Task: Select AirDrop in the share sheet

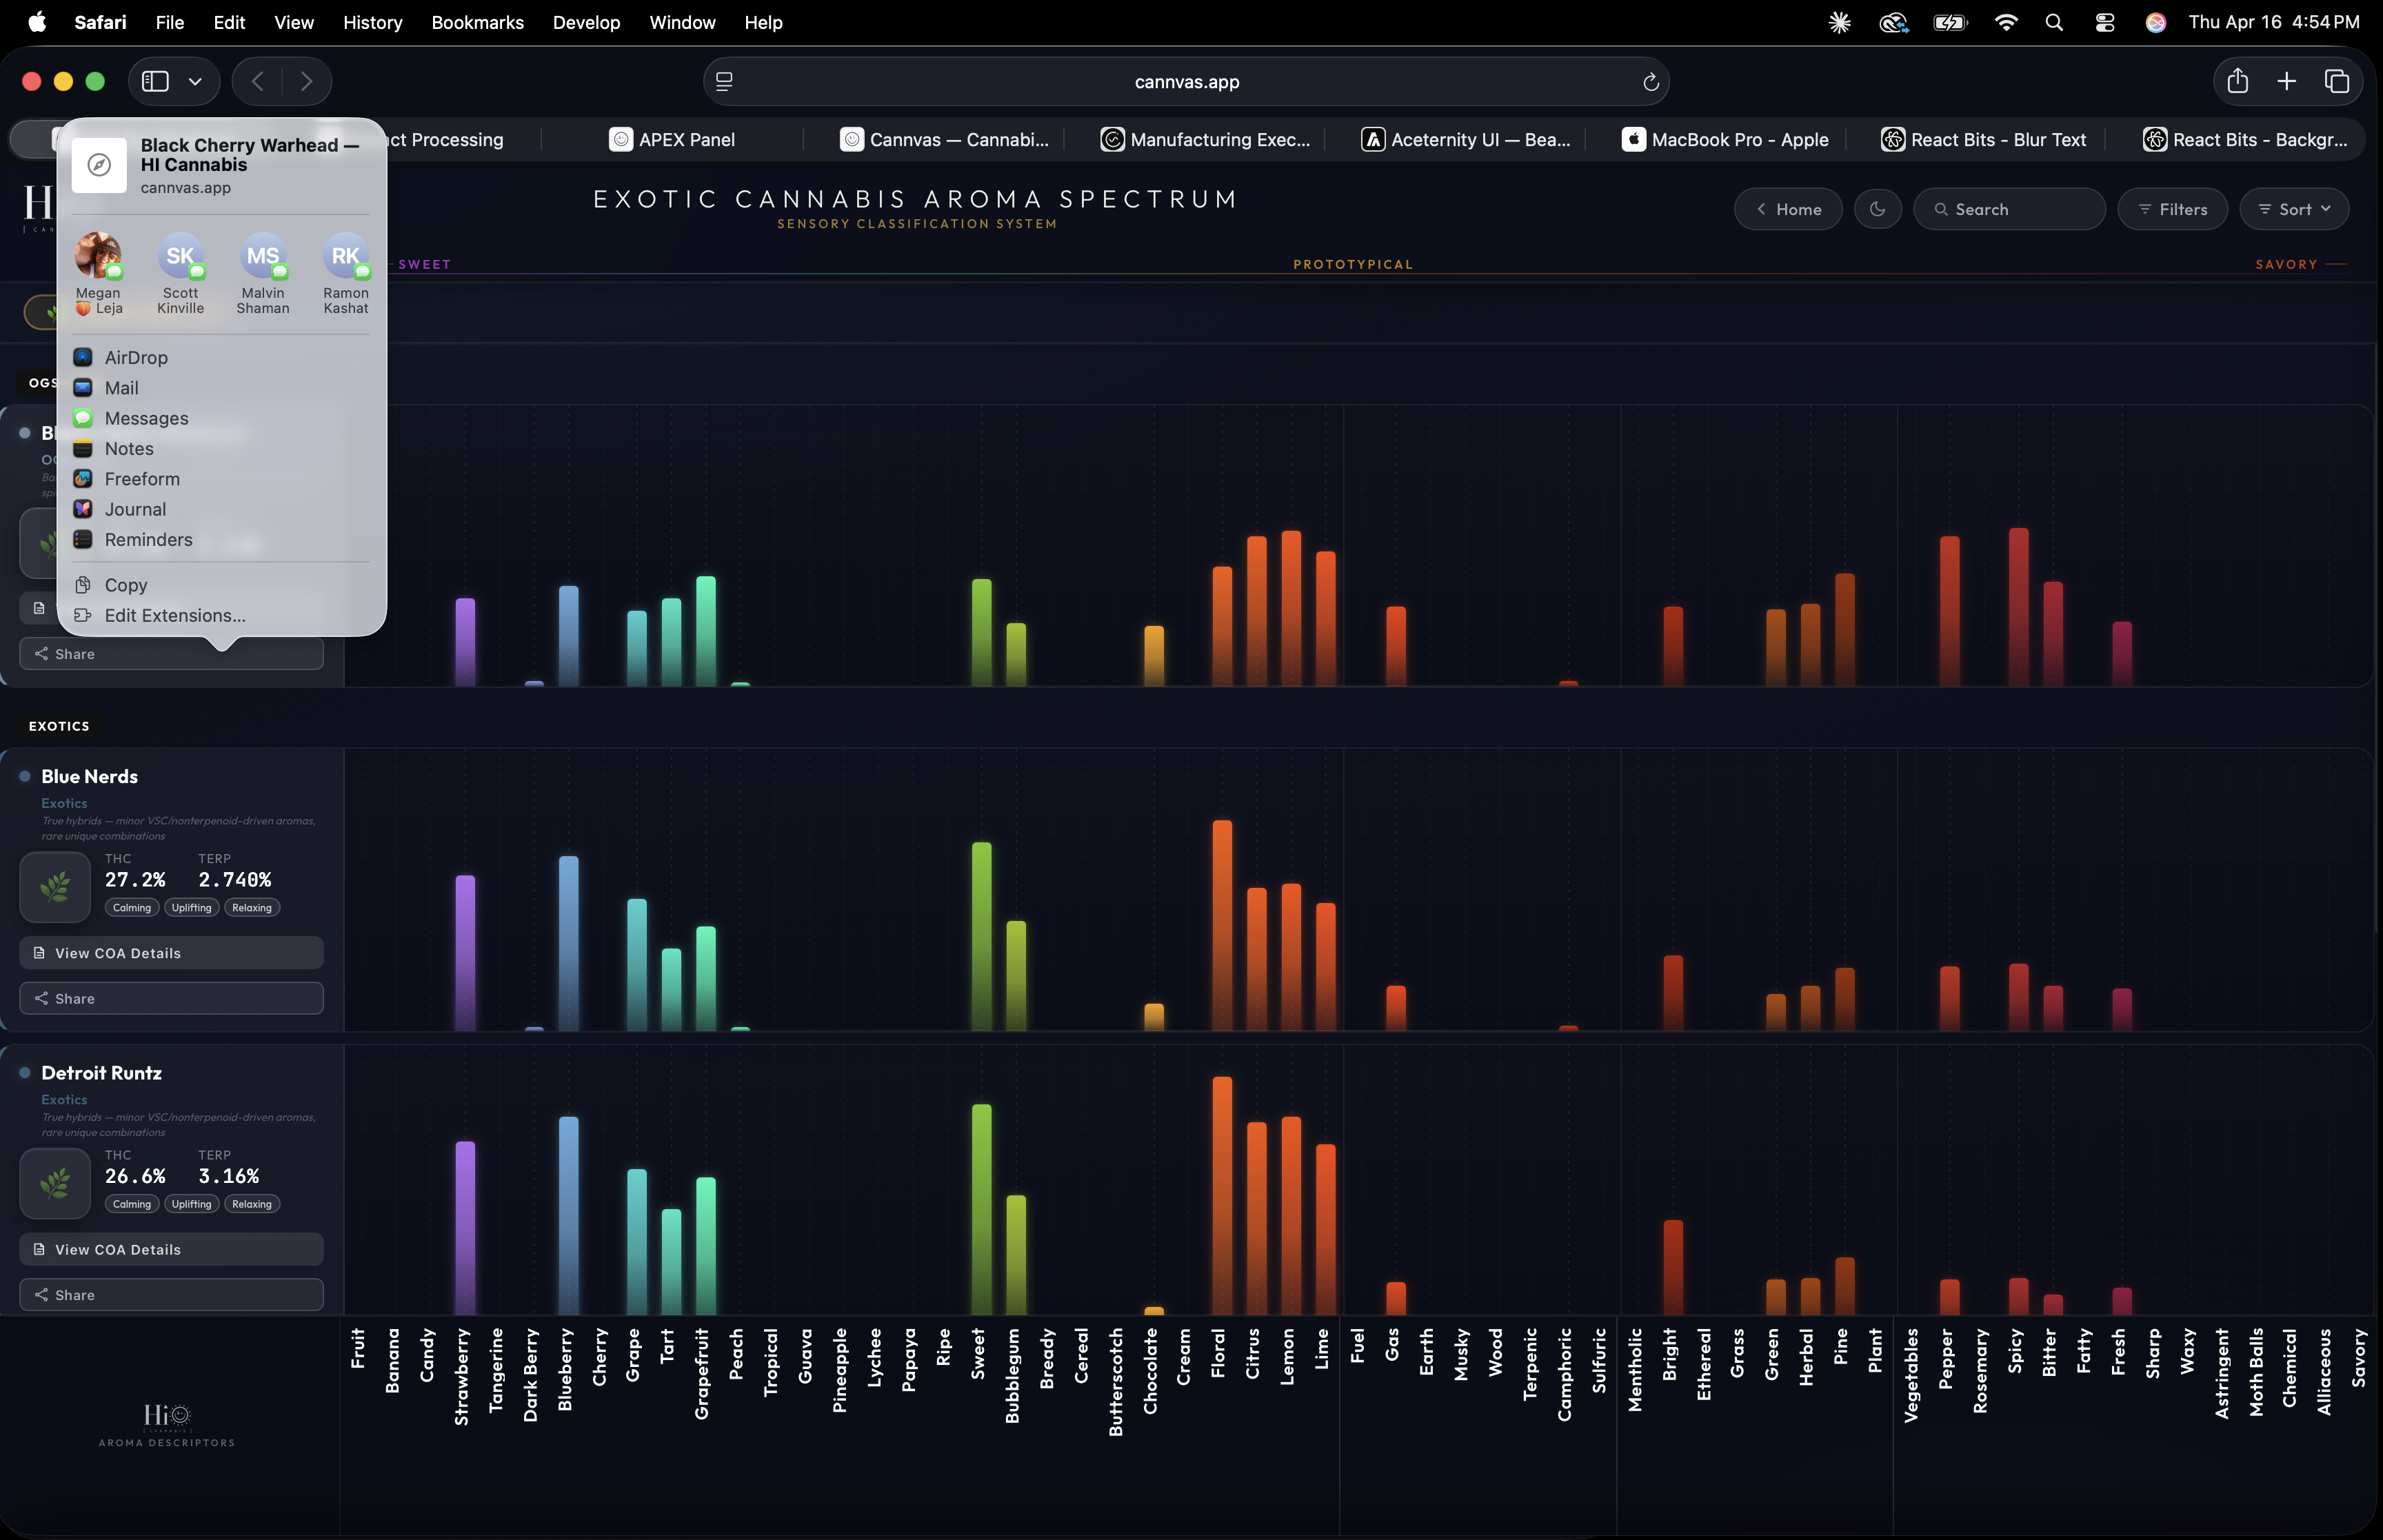Action: 136,357
